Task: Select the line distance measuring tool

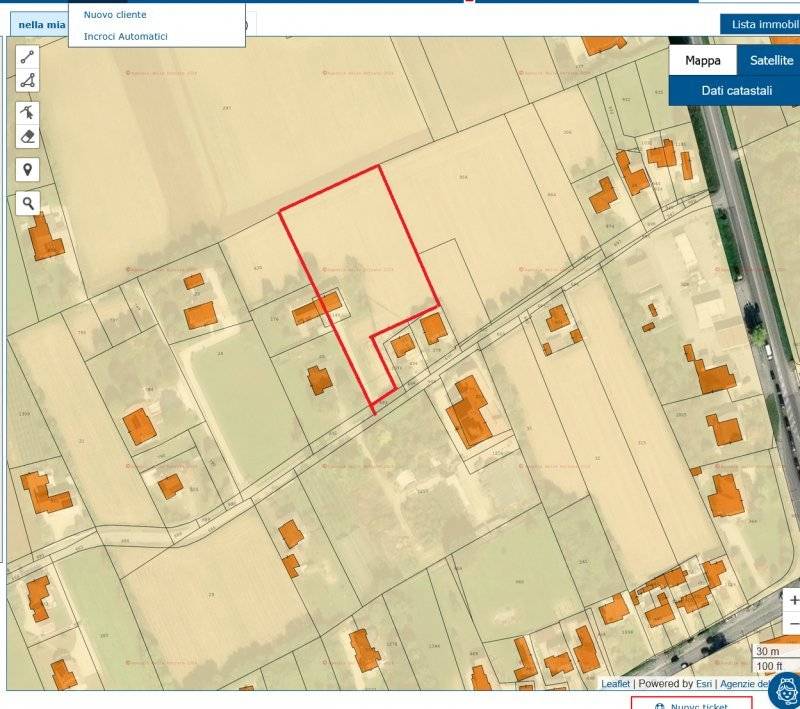Action: (x=28, y=57)
